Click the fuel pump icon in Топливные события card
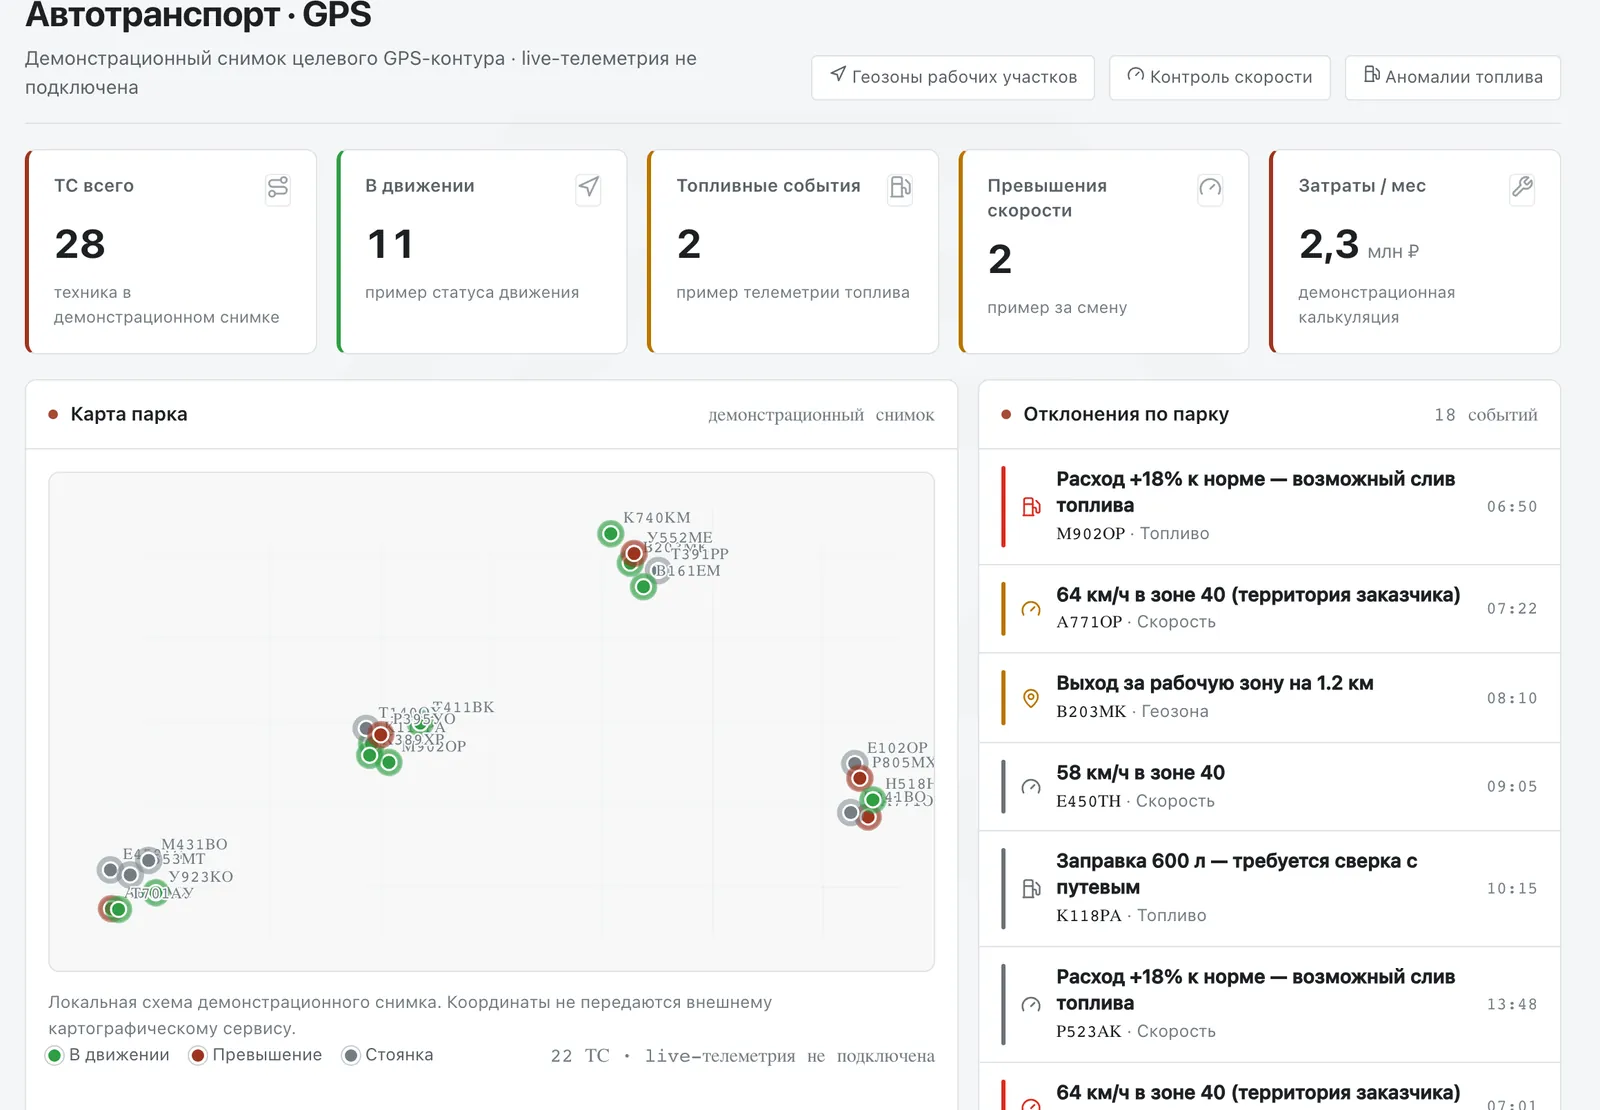The width and height of the screenshot is (1600, 1110). [900, 187]
